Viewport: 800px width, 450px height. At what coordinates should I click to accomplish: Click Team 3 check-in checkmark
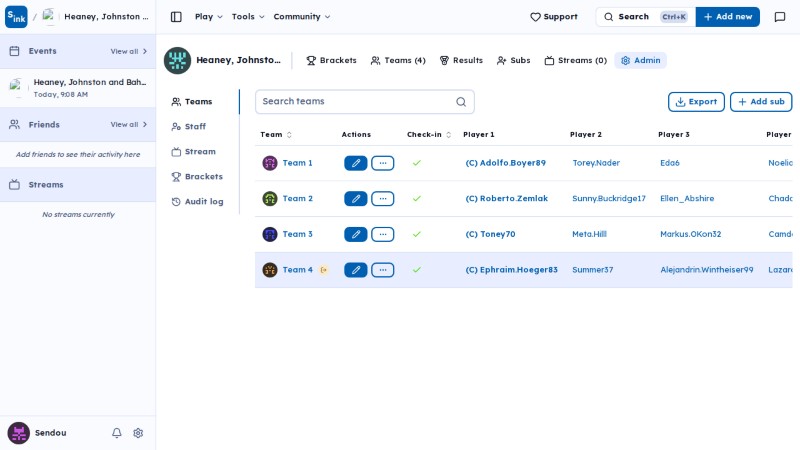click(417, 234)
